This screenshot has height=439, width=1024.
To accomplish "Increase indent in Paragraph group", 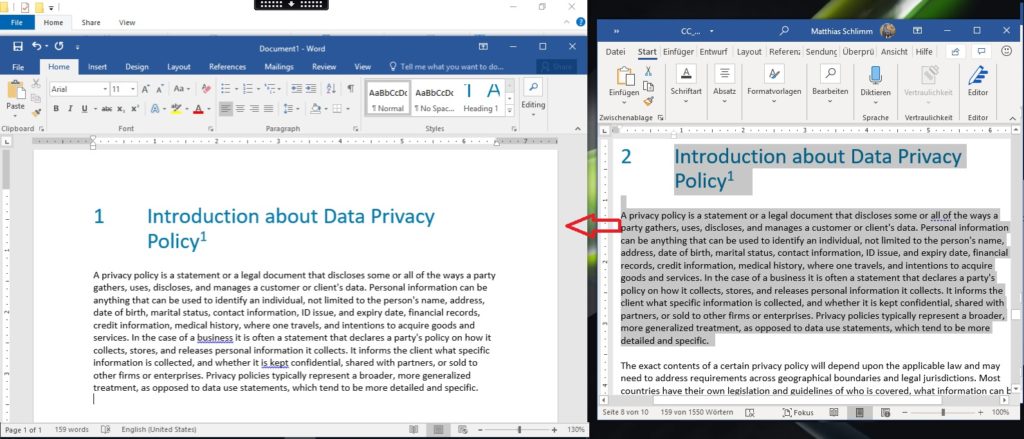I will (x=311, y=89).
